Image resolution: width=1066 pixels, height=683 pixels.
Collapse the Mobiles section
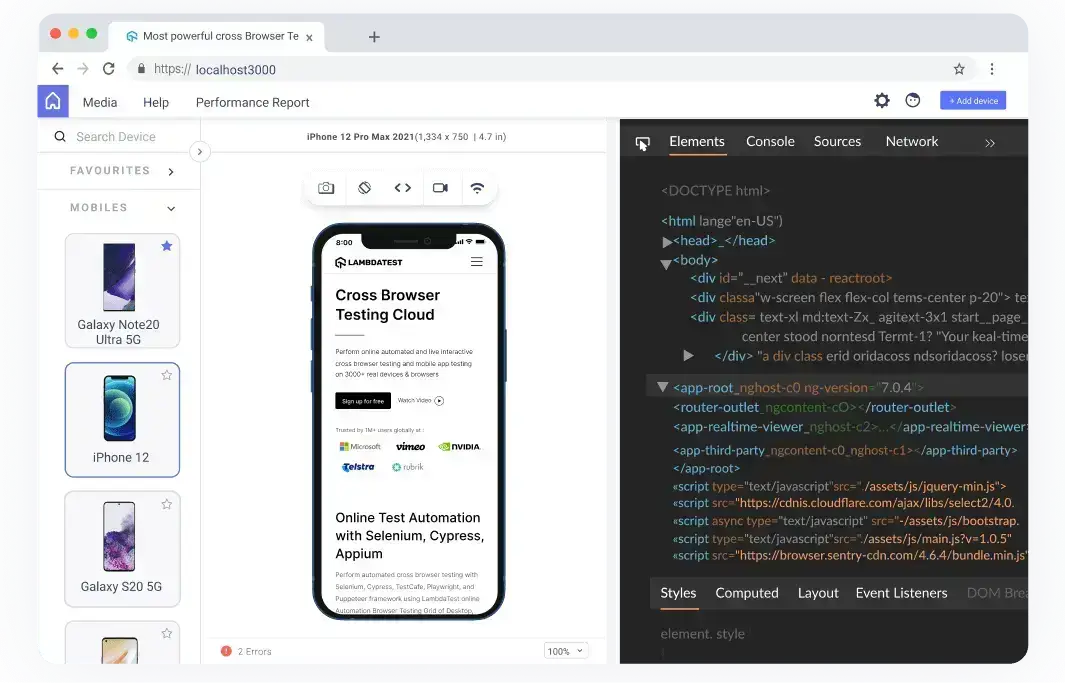171,209
